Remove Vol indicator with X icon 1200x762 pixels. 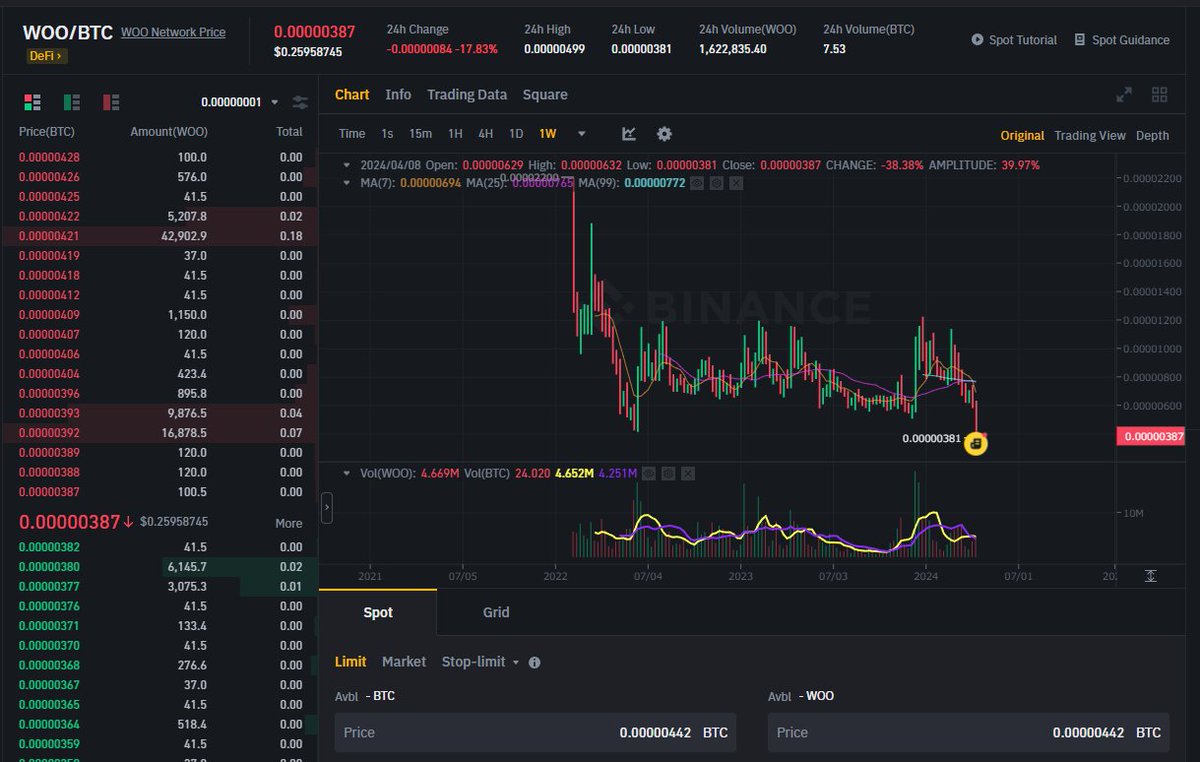point(688,473)
